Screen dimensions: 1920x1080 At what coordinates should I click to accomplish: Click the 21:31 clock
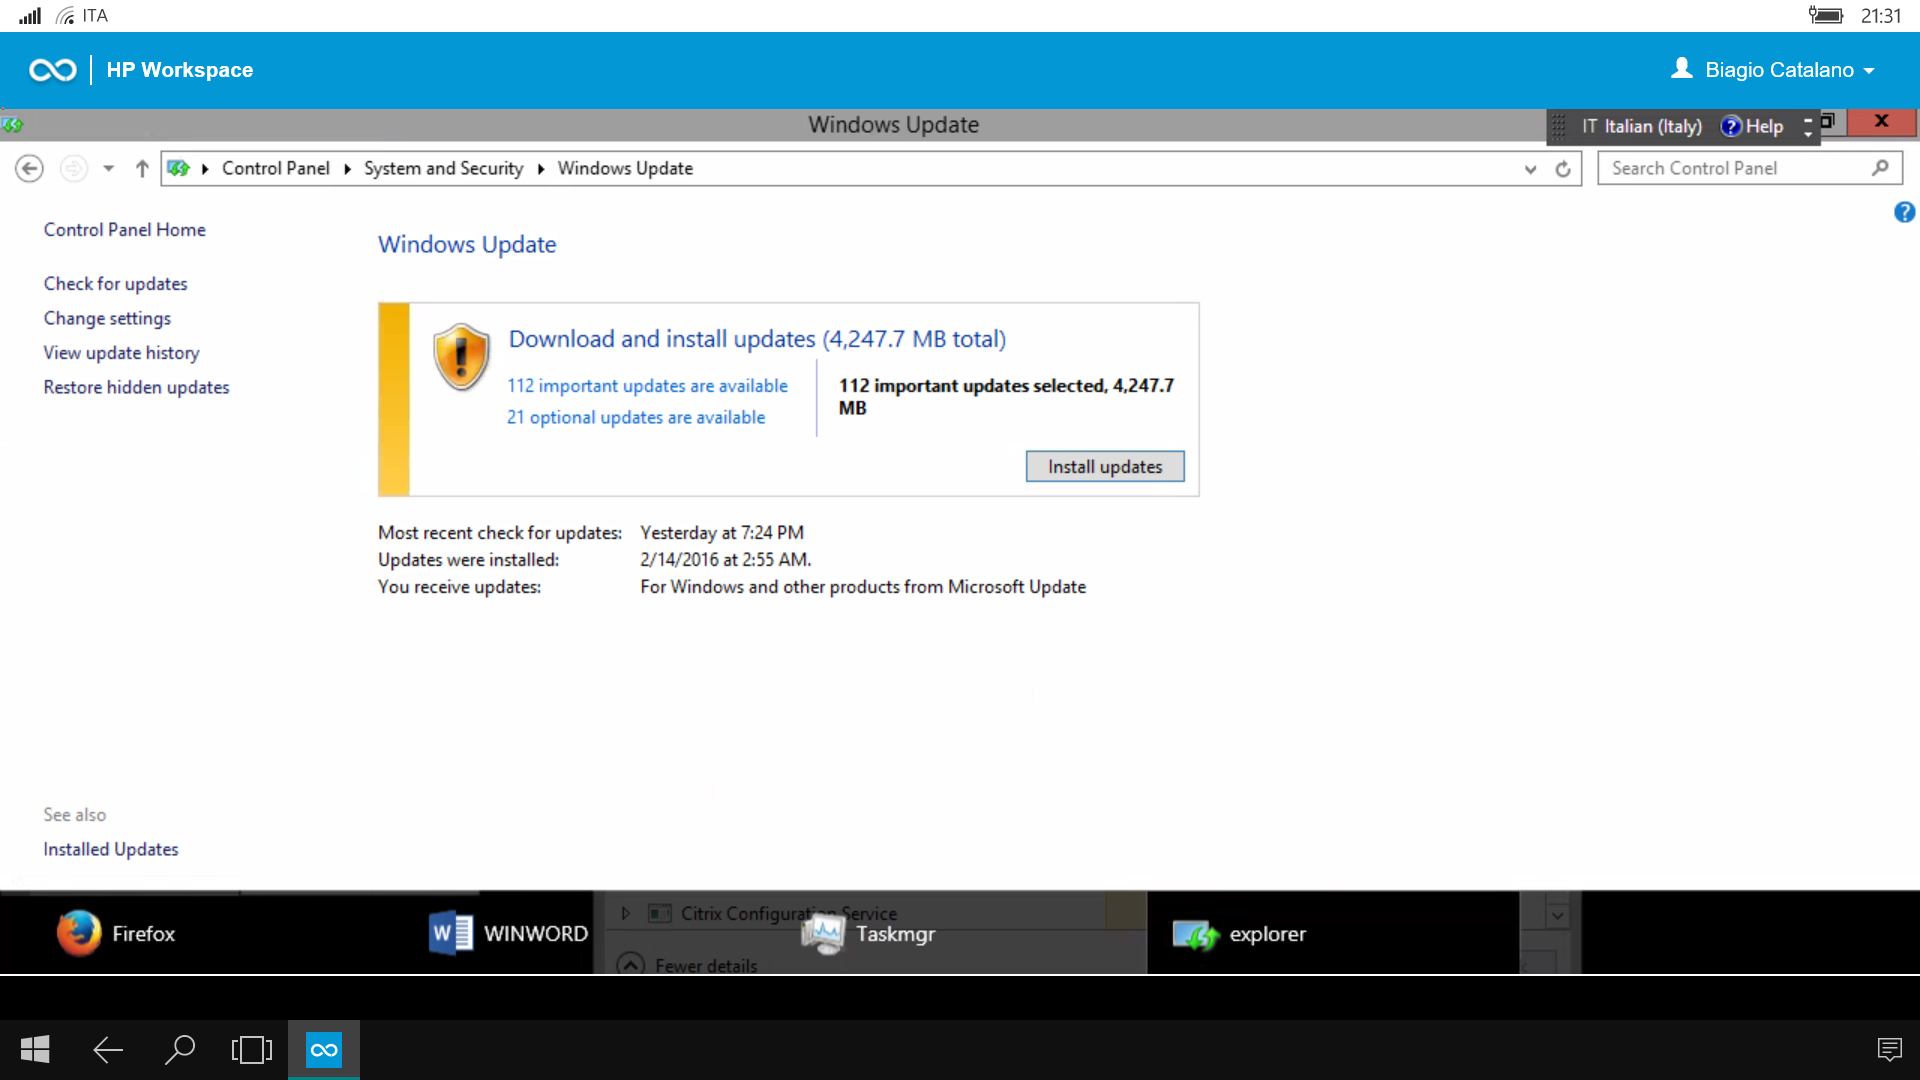(1881, 15)
